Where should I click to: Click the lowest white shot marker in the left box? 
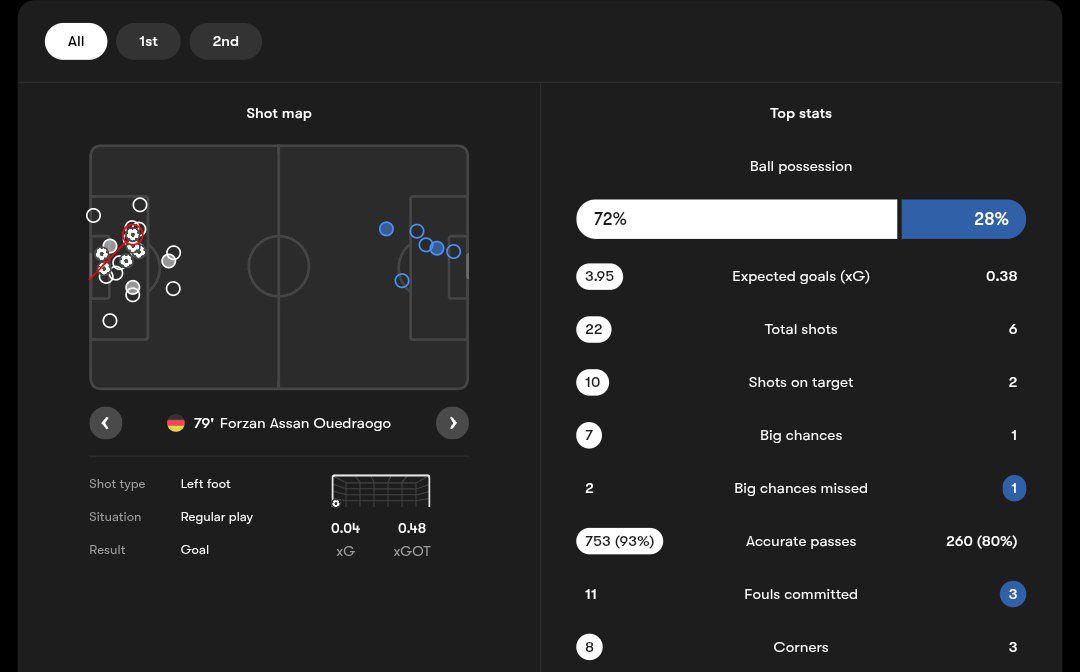(110, 321)
